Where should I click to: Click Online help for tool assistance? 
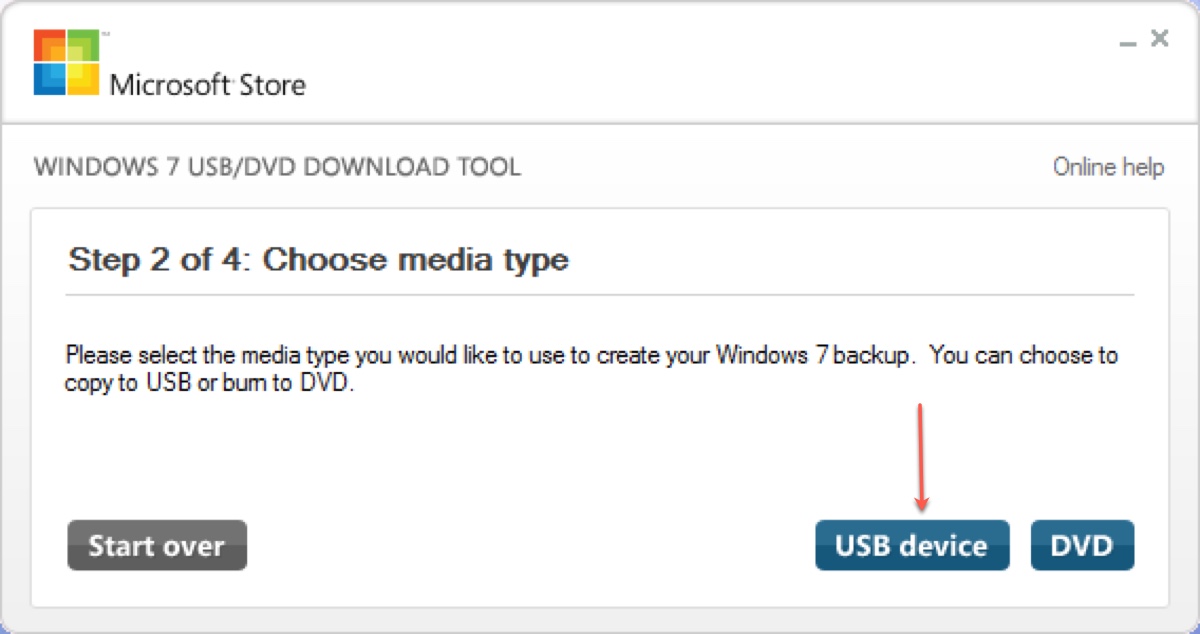(1108, 167)
